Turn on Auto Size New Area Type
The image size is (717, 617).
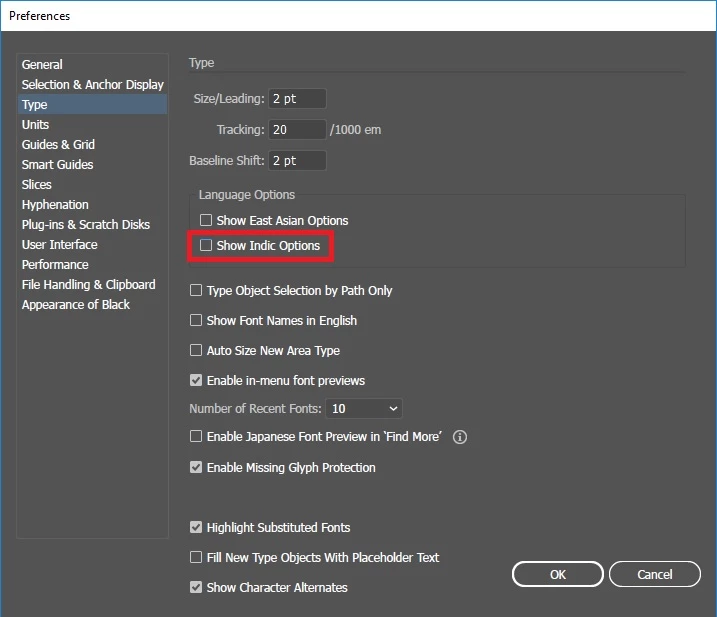point(196,350)
